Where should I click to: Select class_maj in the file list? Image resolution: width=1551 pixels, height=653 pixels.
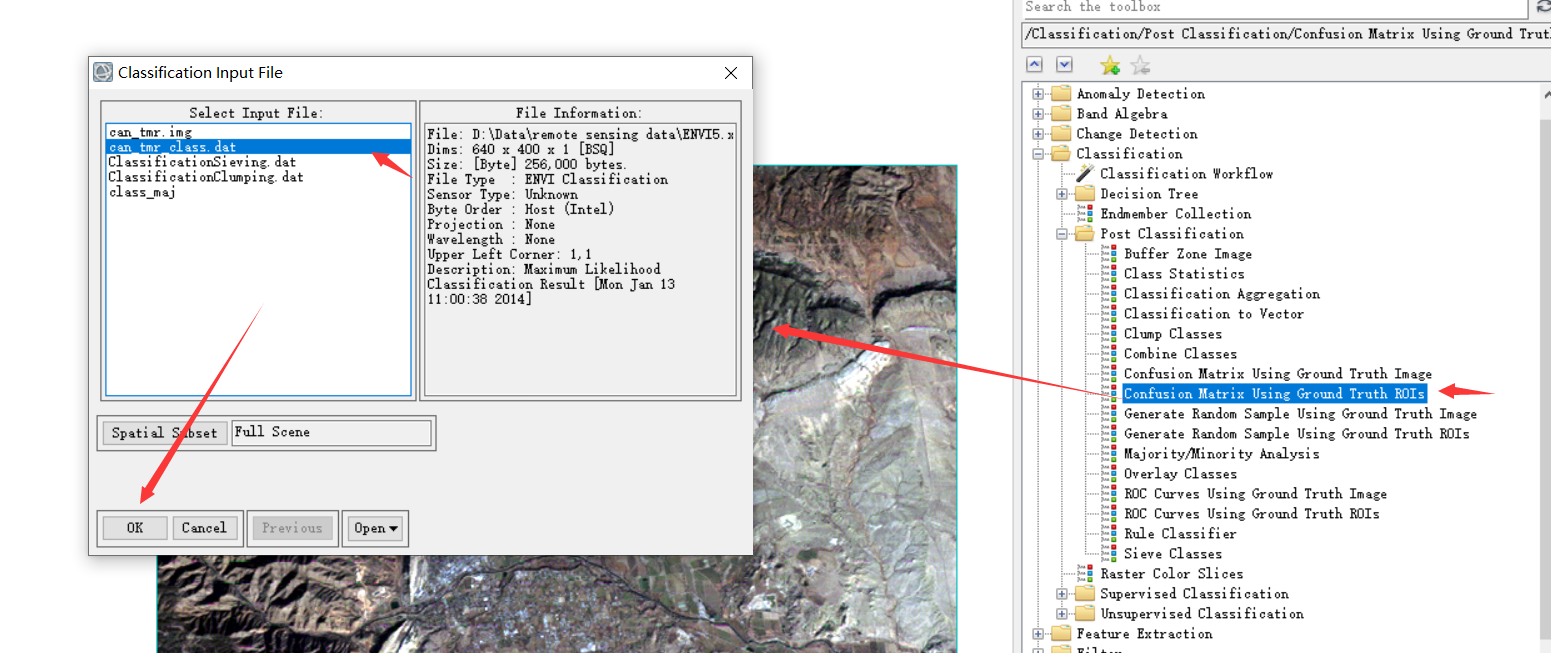tap(142, 192)
